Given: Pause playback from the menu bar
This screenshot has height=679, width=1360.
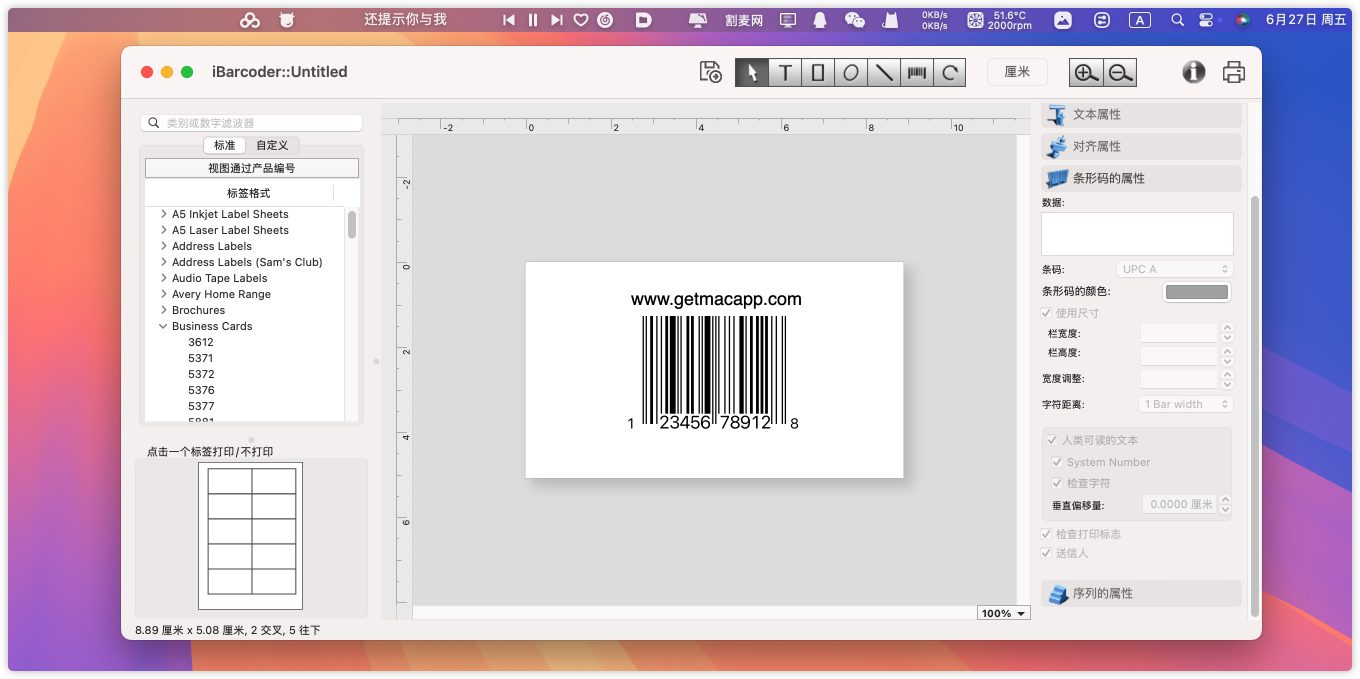Looking at the screenshot, I should [x=533, y=19].
